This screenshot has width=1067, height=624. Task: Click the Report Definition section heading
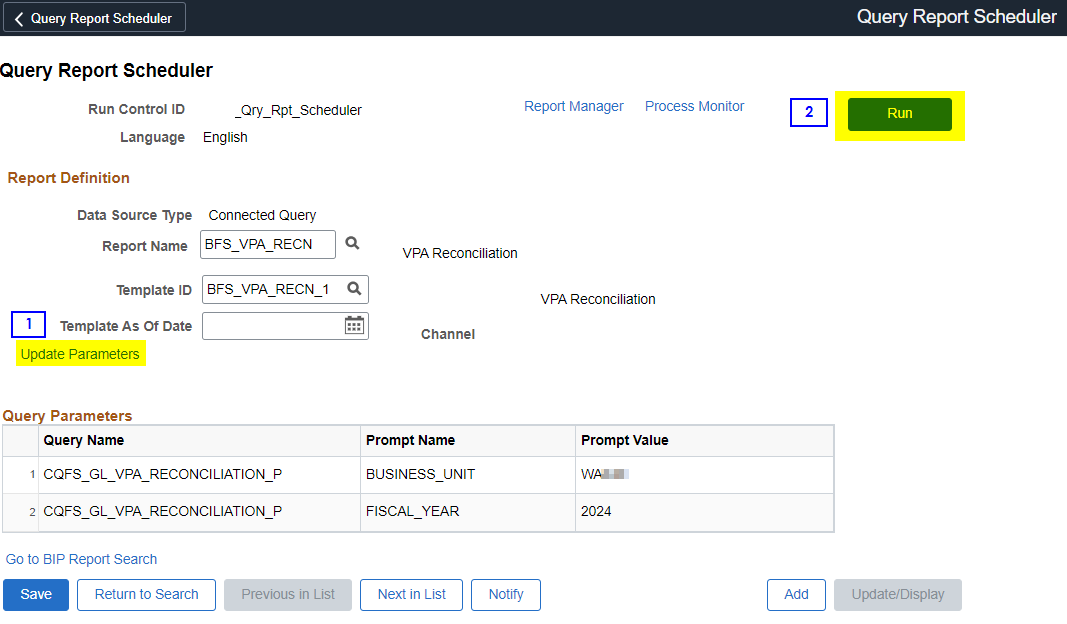coord(69,178)
